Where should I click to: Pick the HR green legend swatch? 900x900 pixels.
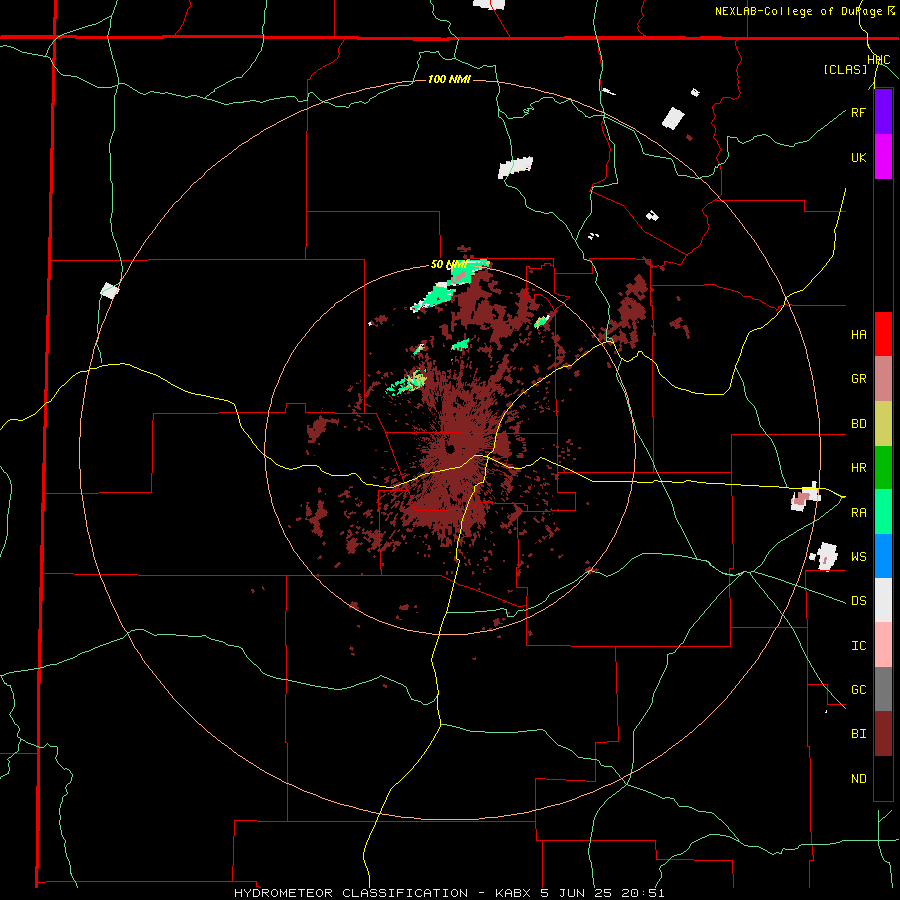point(883,468)
